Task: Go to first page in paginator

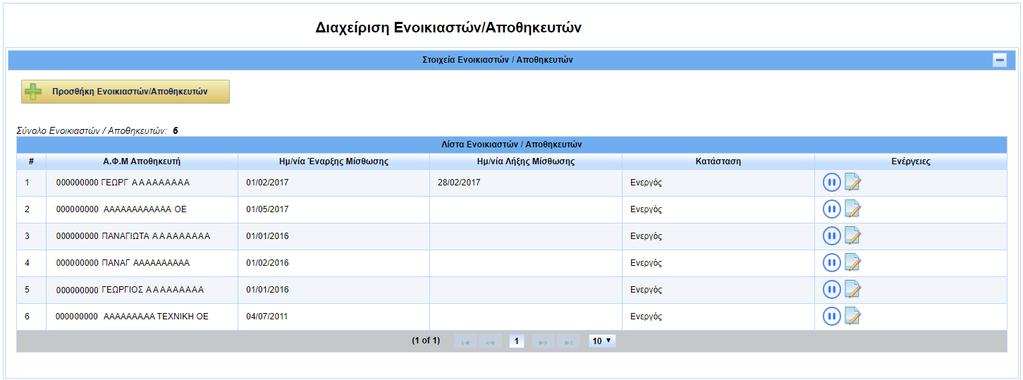Action: pyautogui.click(x=465, y=341)
